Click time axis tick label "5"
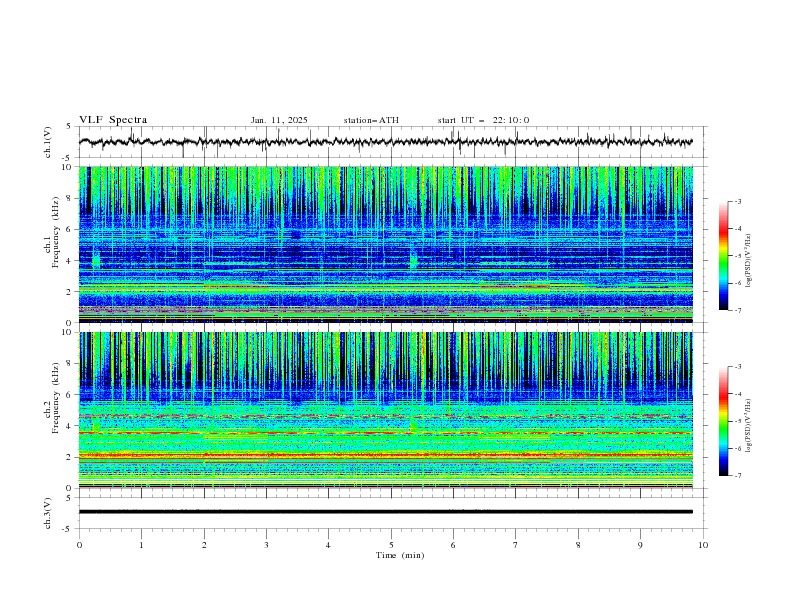Image resolution: width=792 pixels, height=612 pixels. tap(391, 545)
